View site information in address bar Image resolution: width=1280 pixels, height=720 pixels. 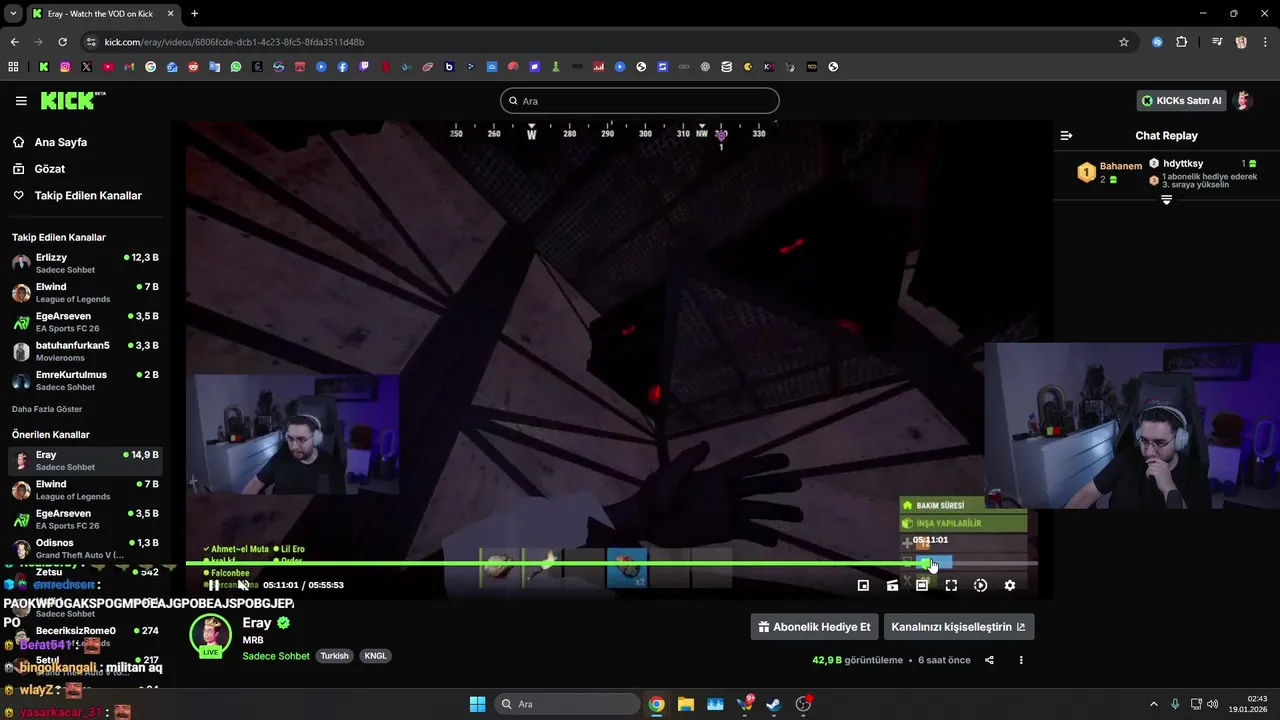(91, 42)
